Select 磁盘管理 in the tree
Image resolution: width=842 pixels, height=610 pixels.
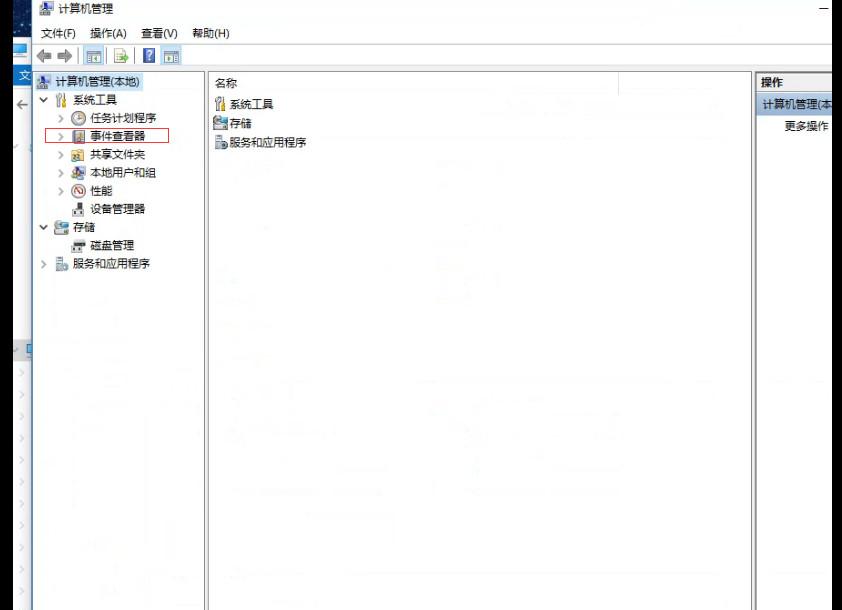[x=112, y=245]
